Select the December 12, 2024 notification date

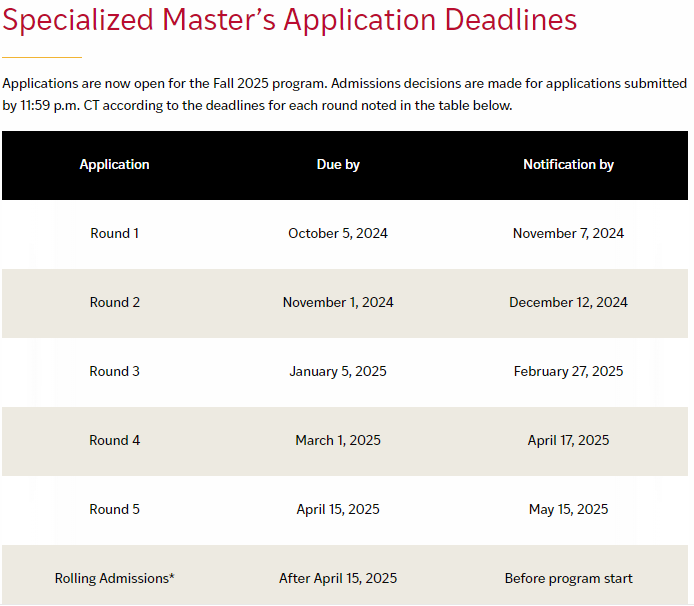pyautogui.click(x=568, y=302)
